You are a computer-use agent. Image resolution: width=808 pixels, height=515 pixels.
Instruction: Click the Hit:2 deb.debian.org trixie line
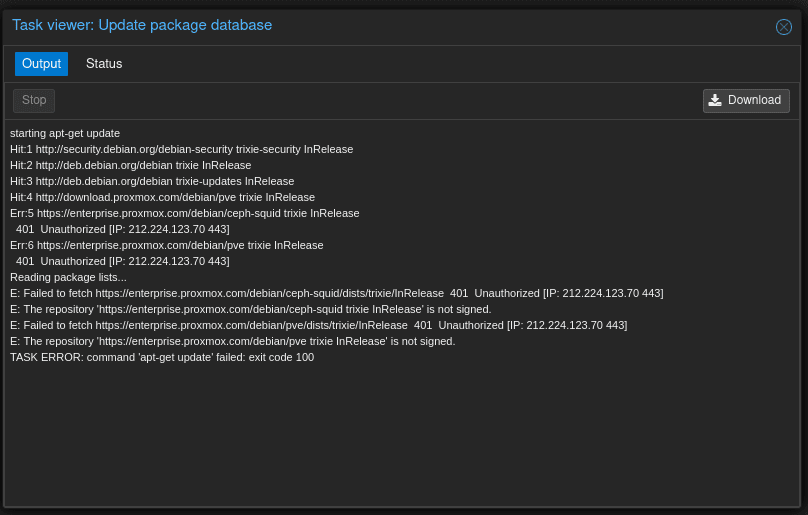130,165
